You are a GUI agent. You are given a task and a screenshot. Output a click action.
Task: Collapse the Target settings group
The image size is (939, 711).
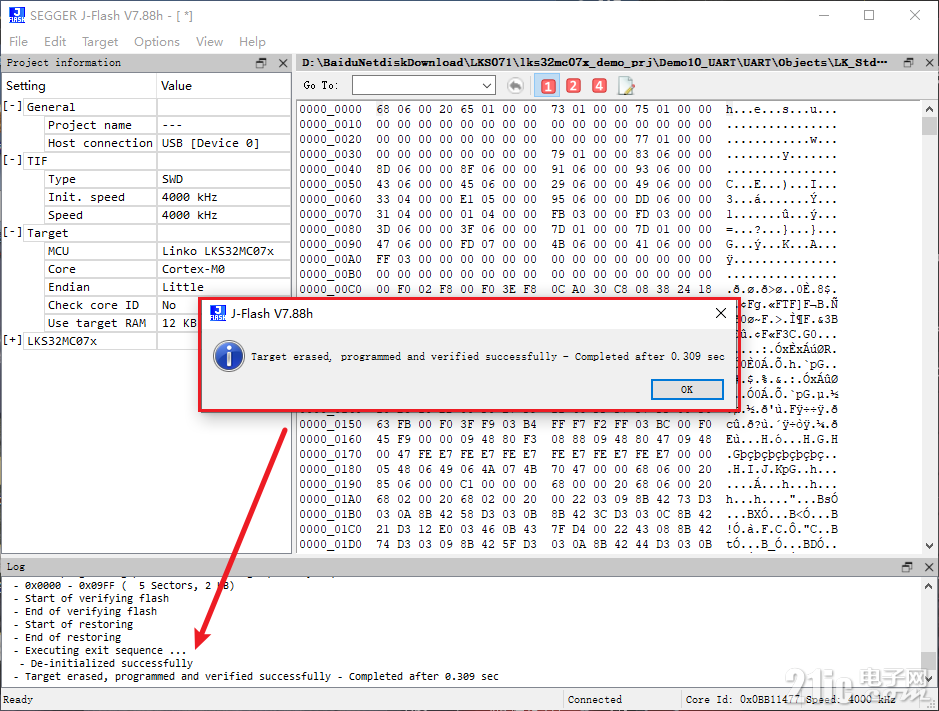[13, 232]
